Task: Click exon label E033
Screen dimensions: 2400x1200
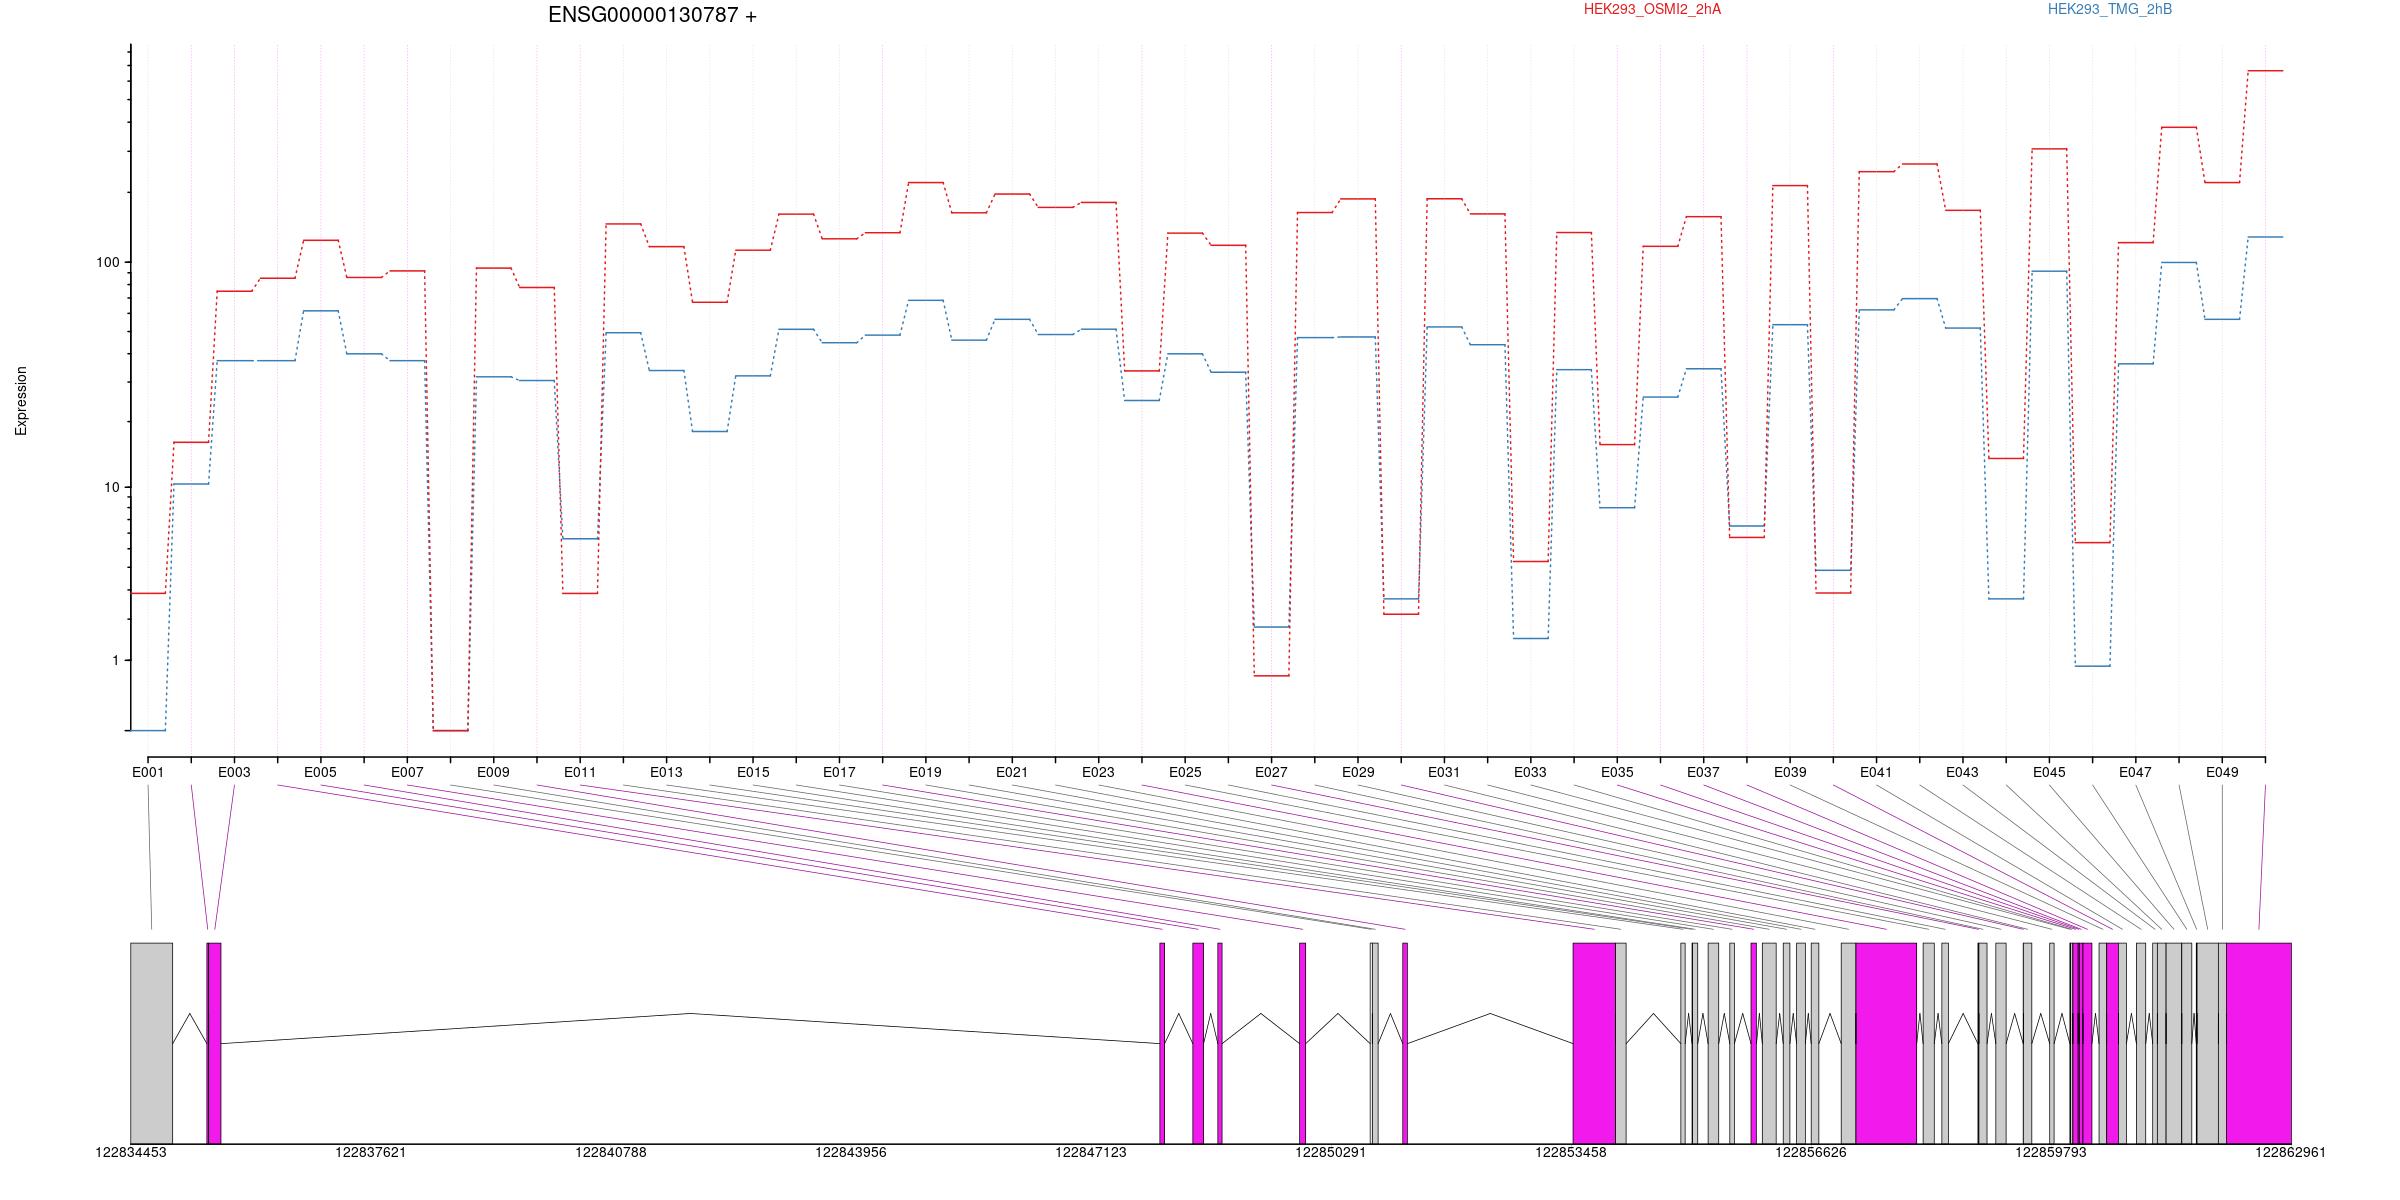Action: [1530, 773]
